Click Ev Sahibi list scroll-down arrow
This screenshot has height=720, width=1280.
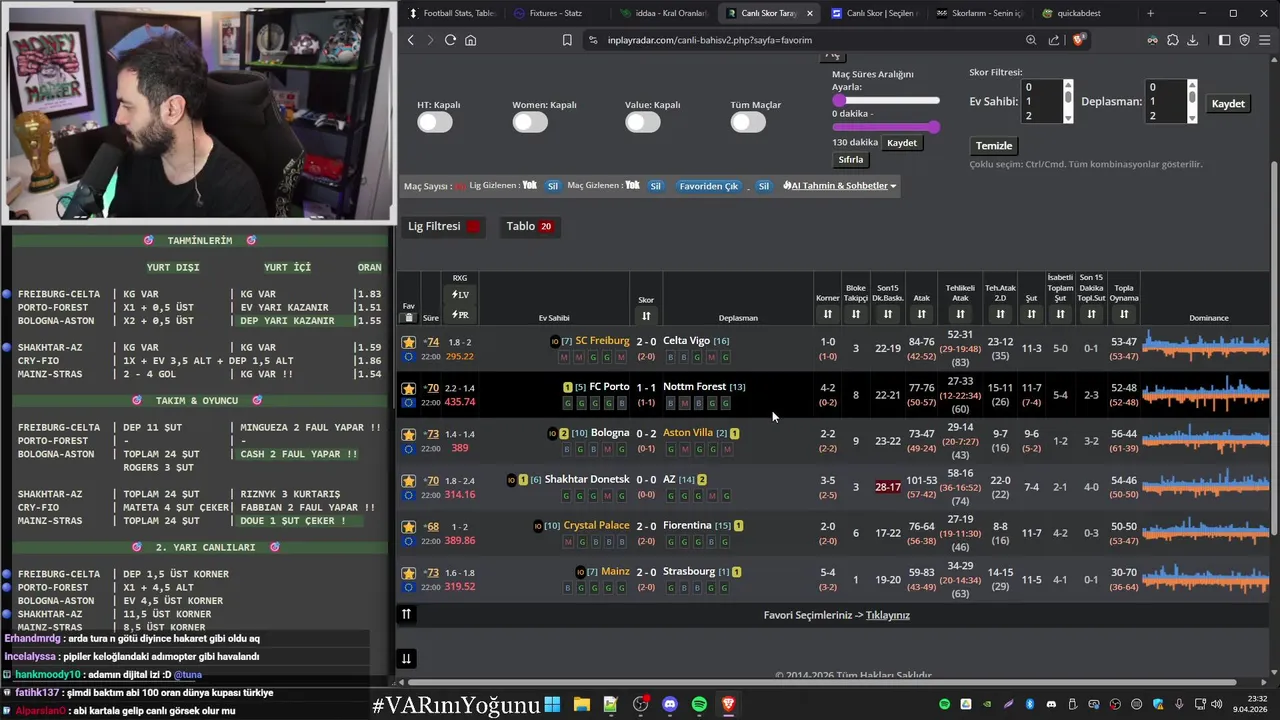1068,118
